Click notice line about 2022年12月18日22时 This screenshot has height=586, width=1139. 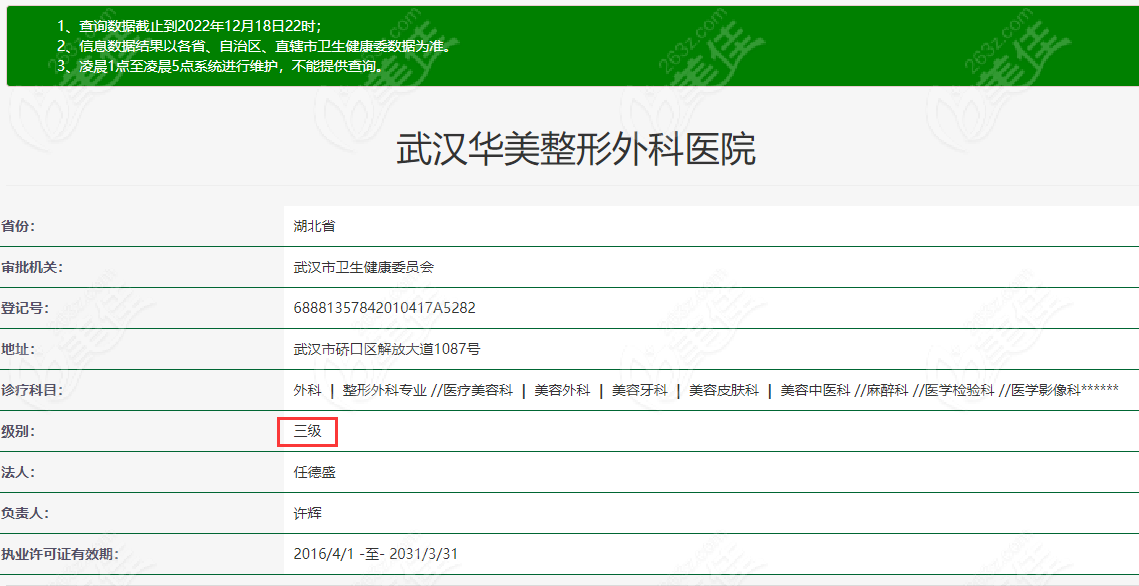coord(190,26)
